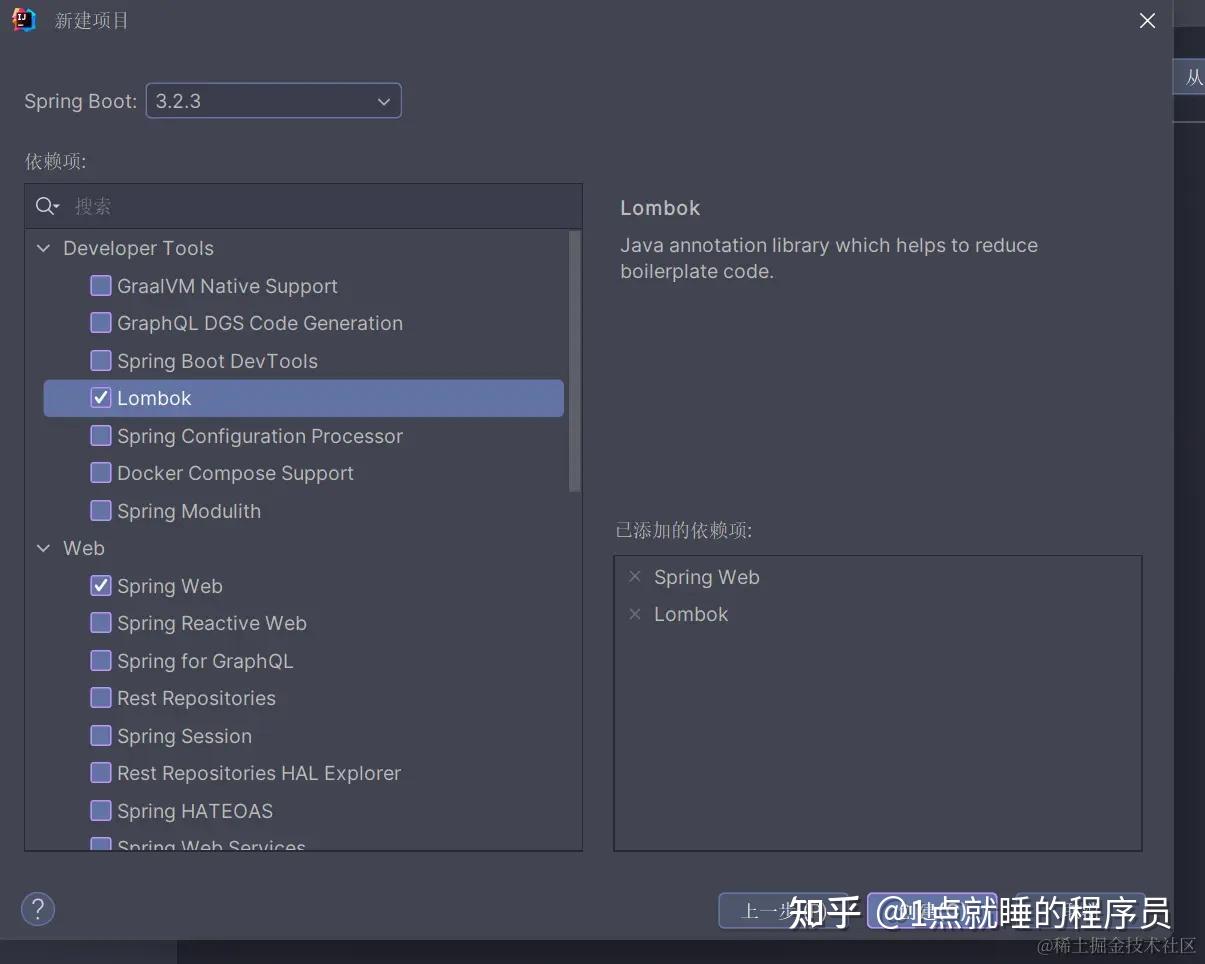Open the Spring Boot version dropdown
The width and height of the screenshot is (1205, 964).
click(274, 101)
